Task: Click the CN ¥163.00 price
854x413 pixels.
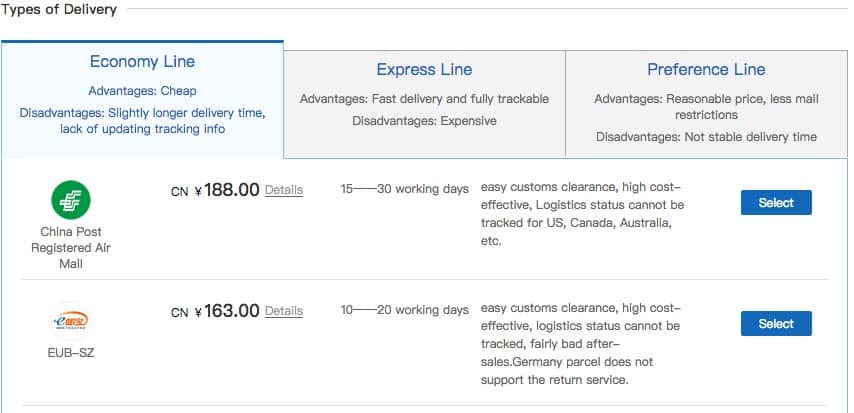Action: [x=215, y=311]
